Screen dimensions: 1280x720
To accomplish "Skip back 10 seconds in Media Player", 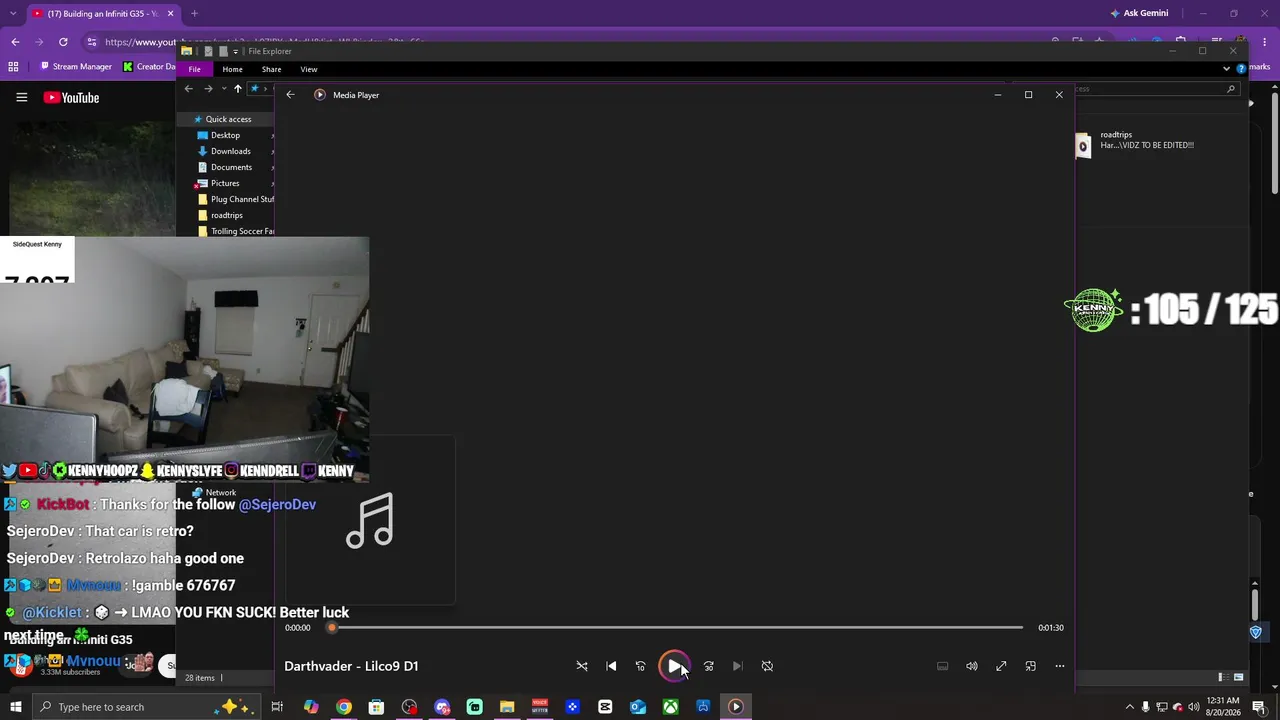I will (641, 666).
